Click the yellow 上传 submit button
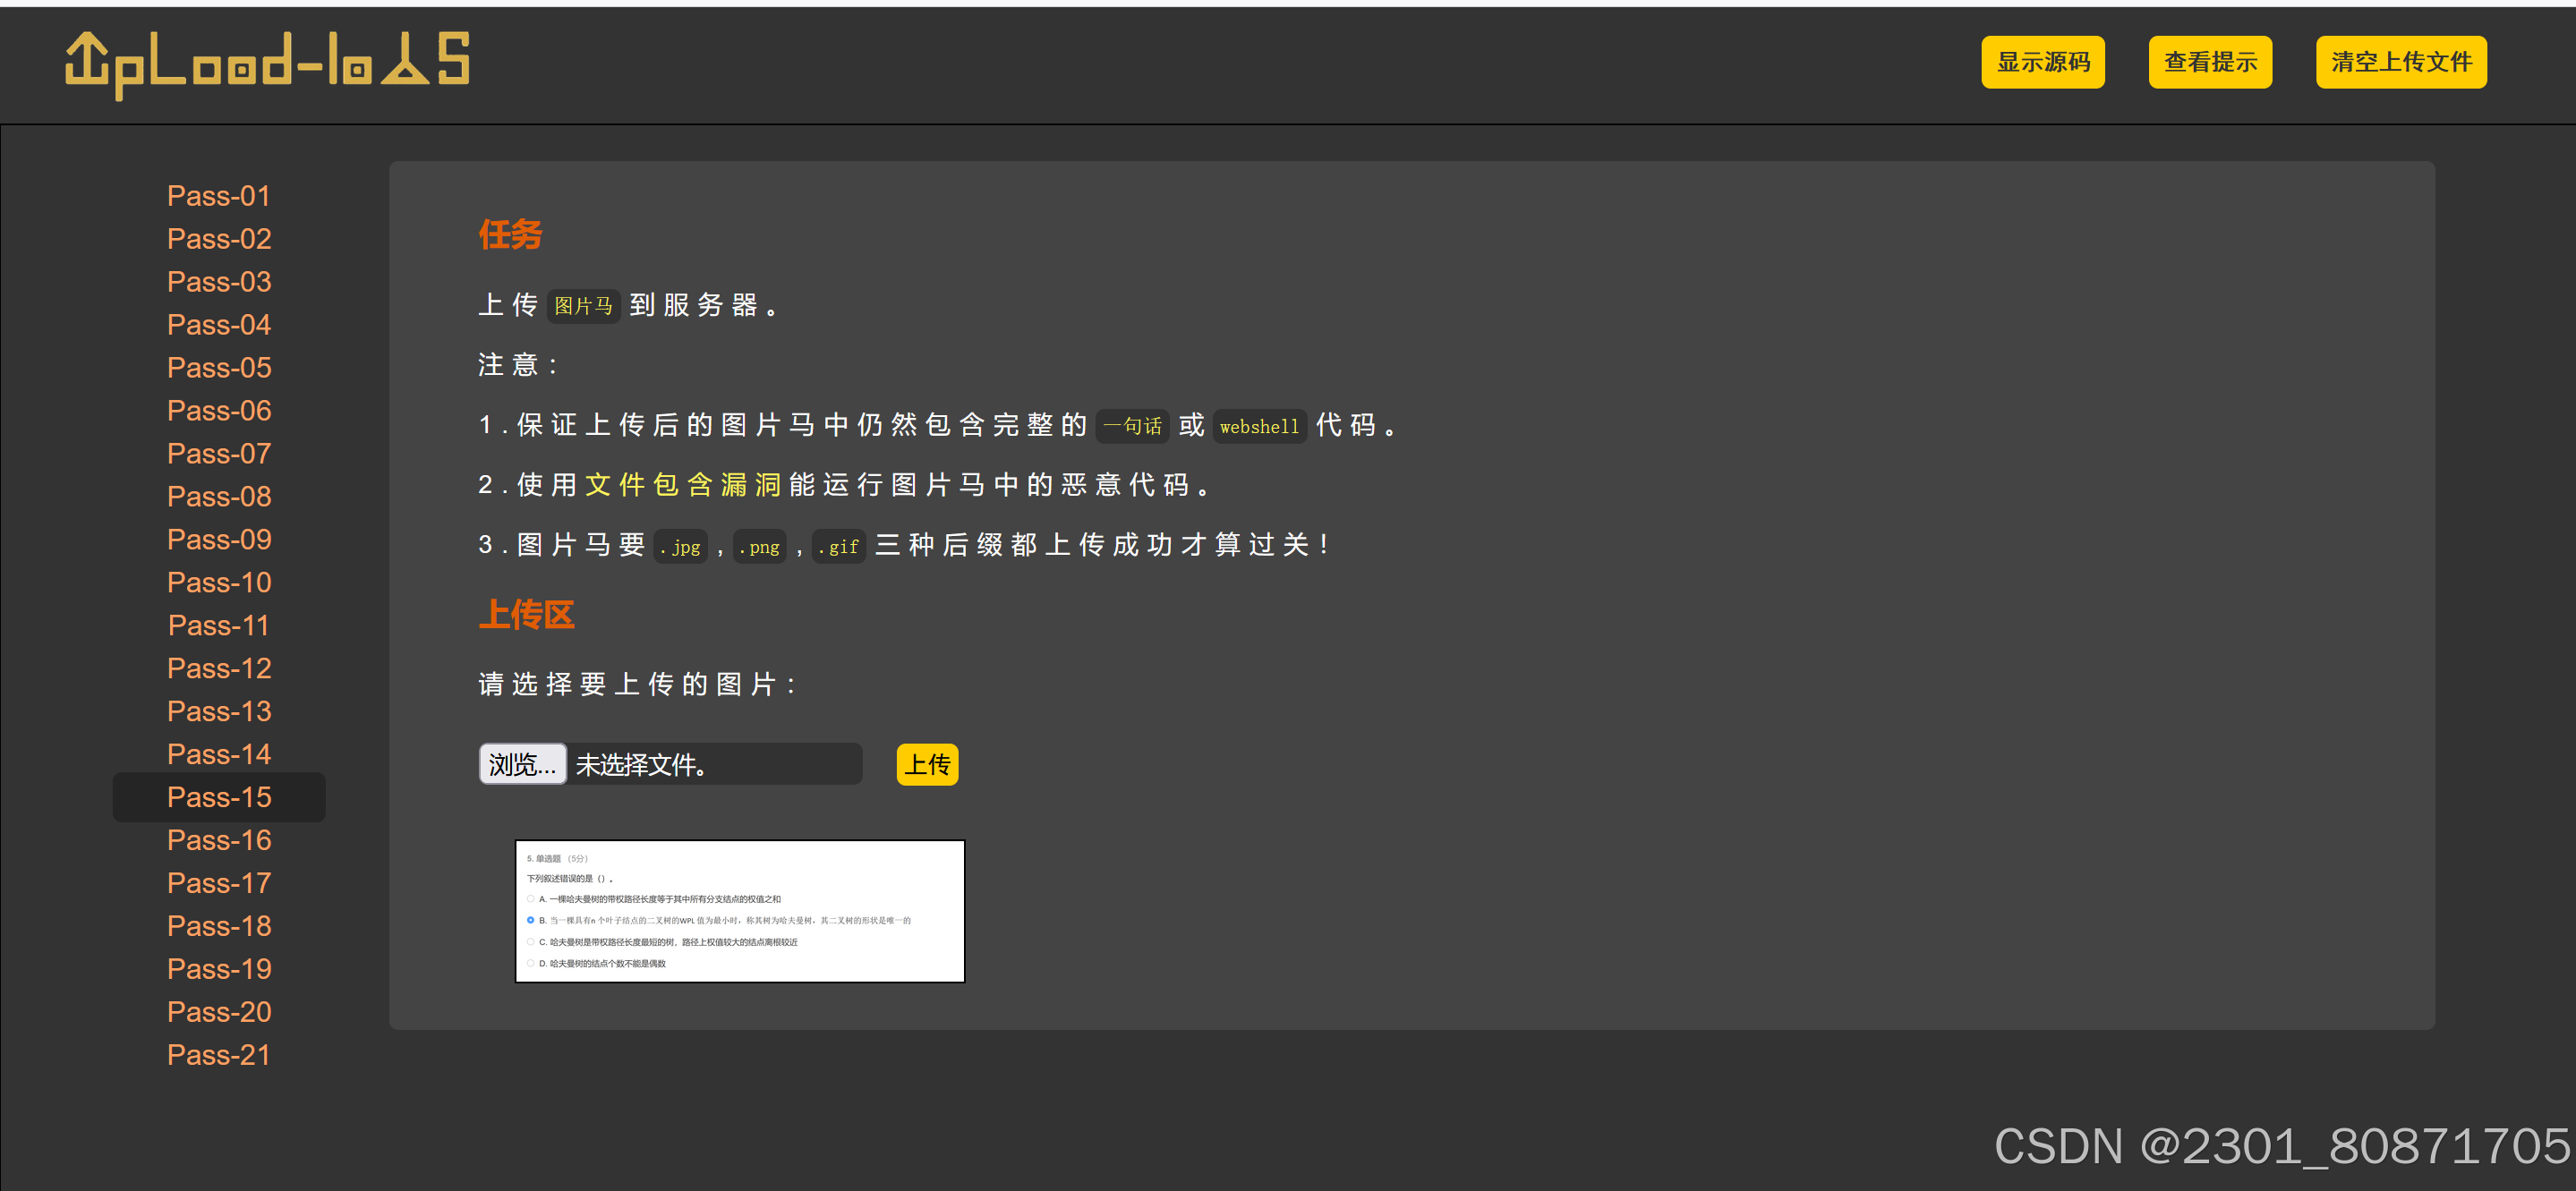2576x1191 pixels. click(926, 765)
